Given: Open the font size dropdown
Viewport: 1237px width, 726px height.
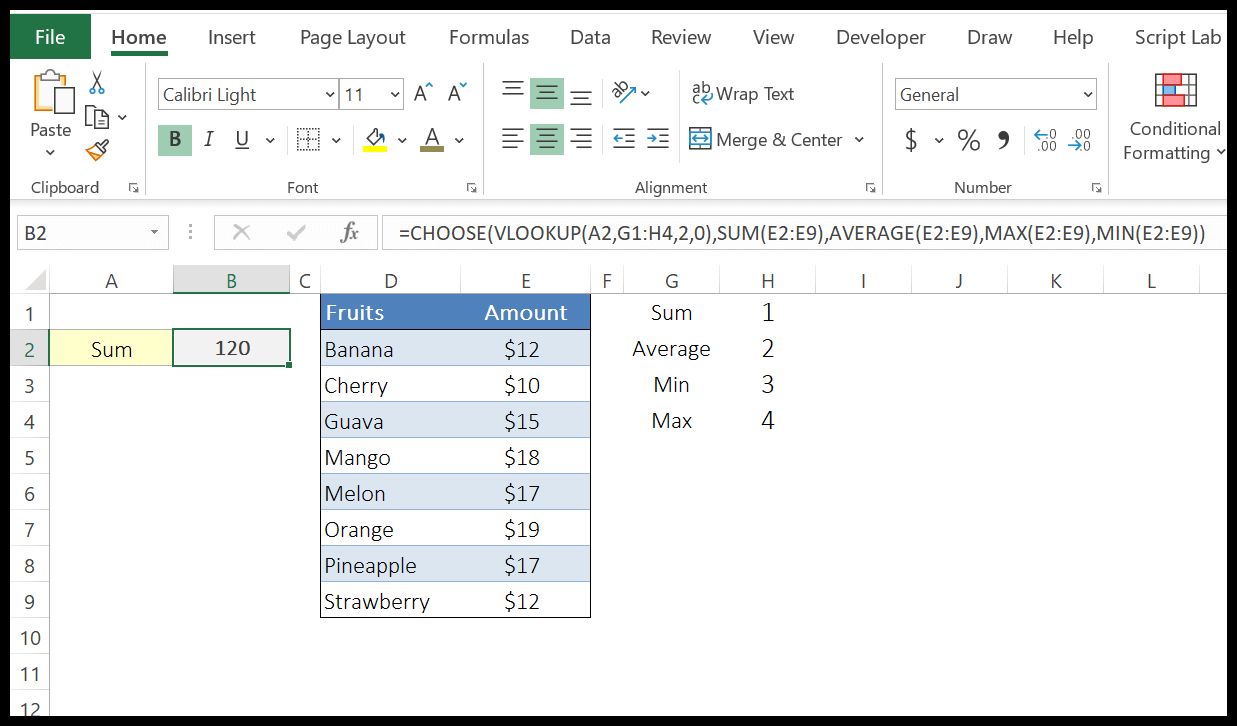Looking at the screenshot, I should pyautogui.click(x=396, y=93).
